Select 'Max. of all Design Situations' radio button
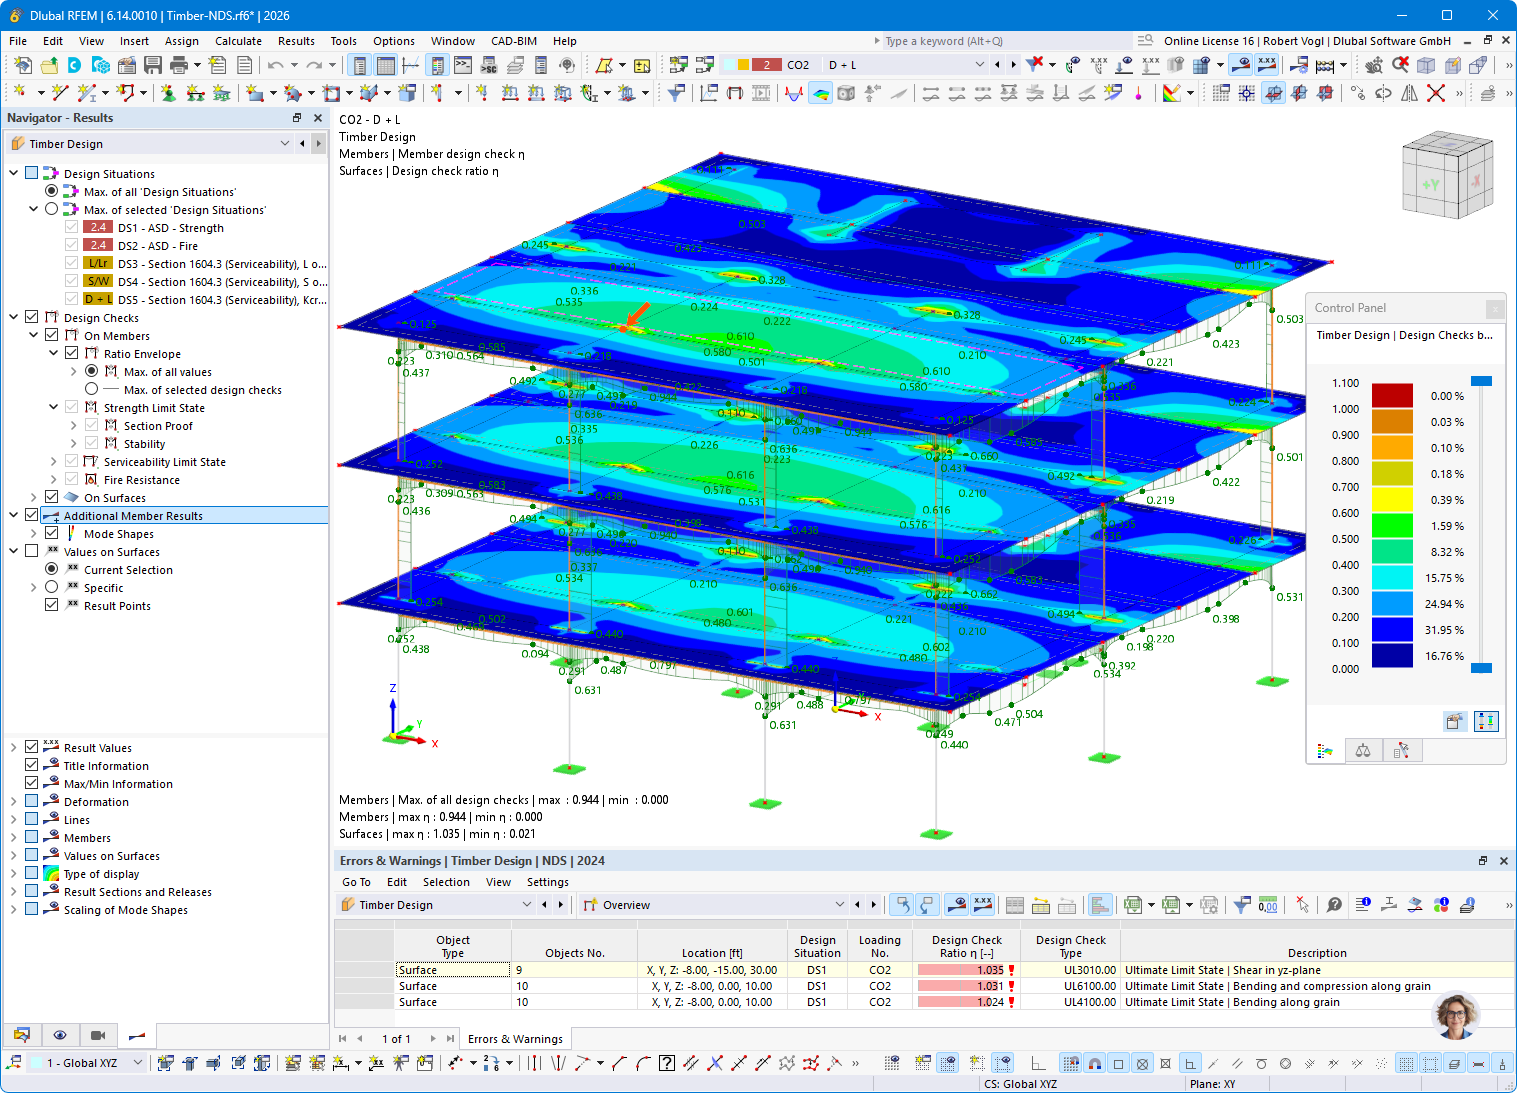Viewport: 1517px width, 1093px height. coord(51,191)
